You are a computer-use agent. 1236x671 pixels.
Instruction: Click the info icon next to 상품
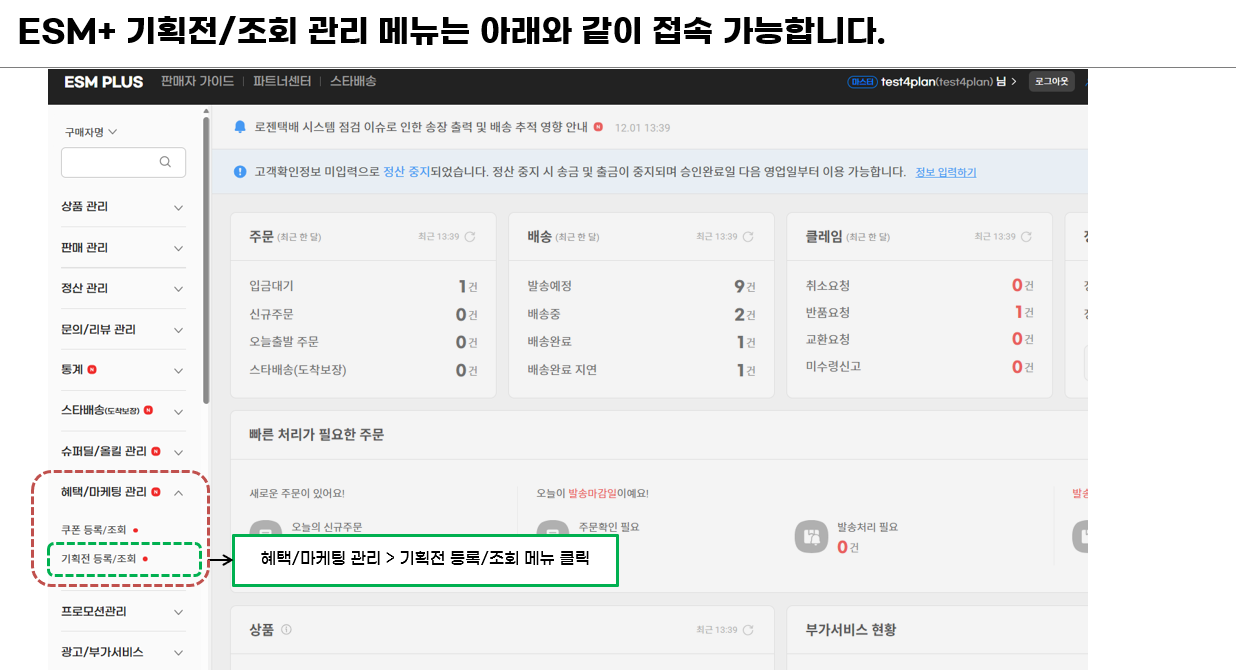pyautogui.click(x=287, y=630)
